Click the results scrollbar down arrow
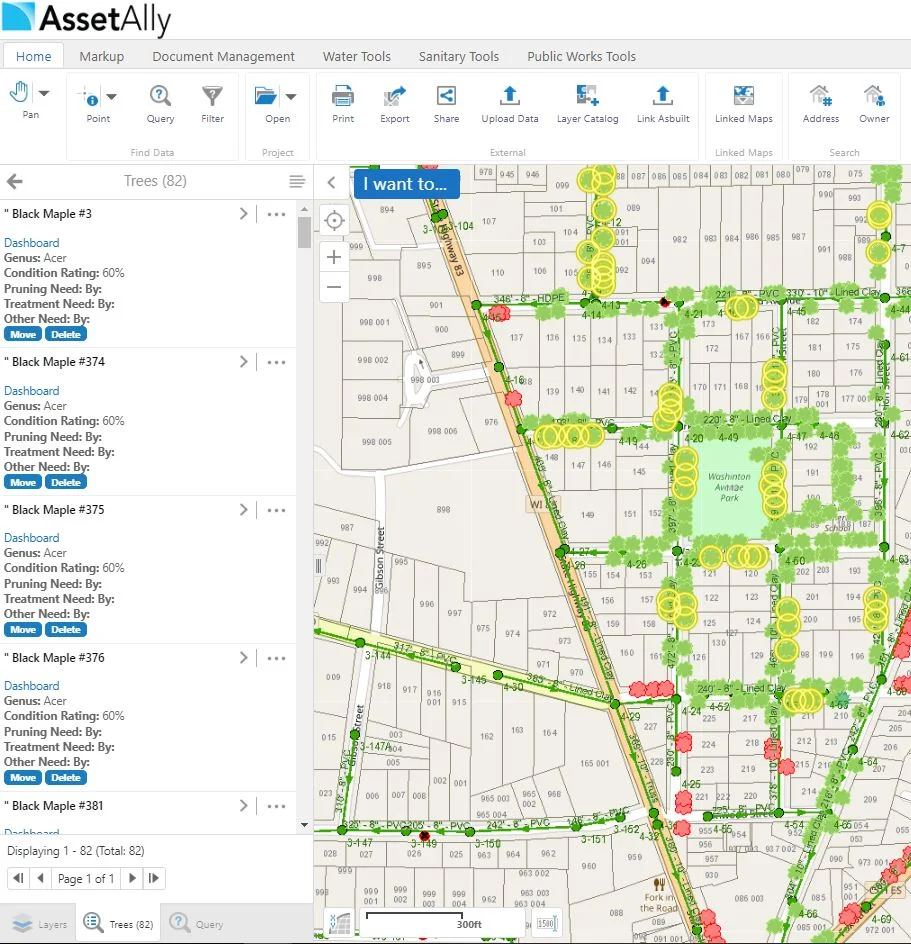Screen dimensions: 911x944 [x=304, y=825]
